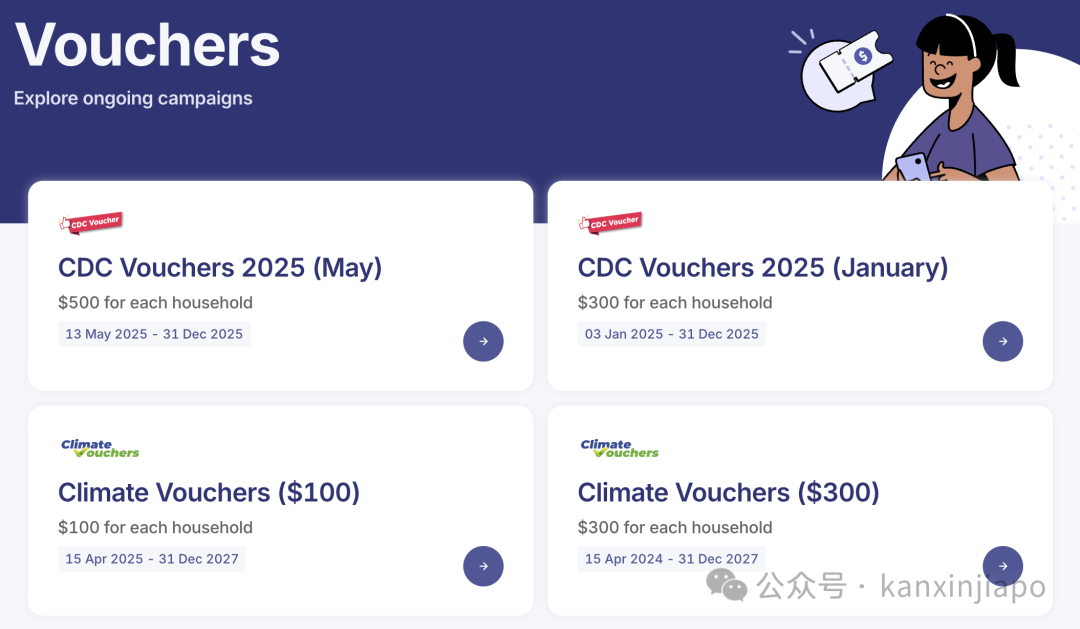Click the voucher ticket illustration in header
Viewport: 1080px width, 629px height.
[x=842, y=69]
